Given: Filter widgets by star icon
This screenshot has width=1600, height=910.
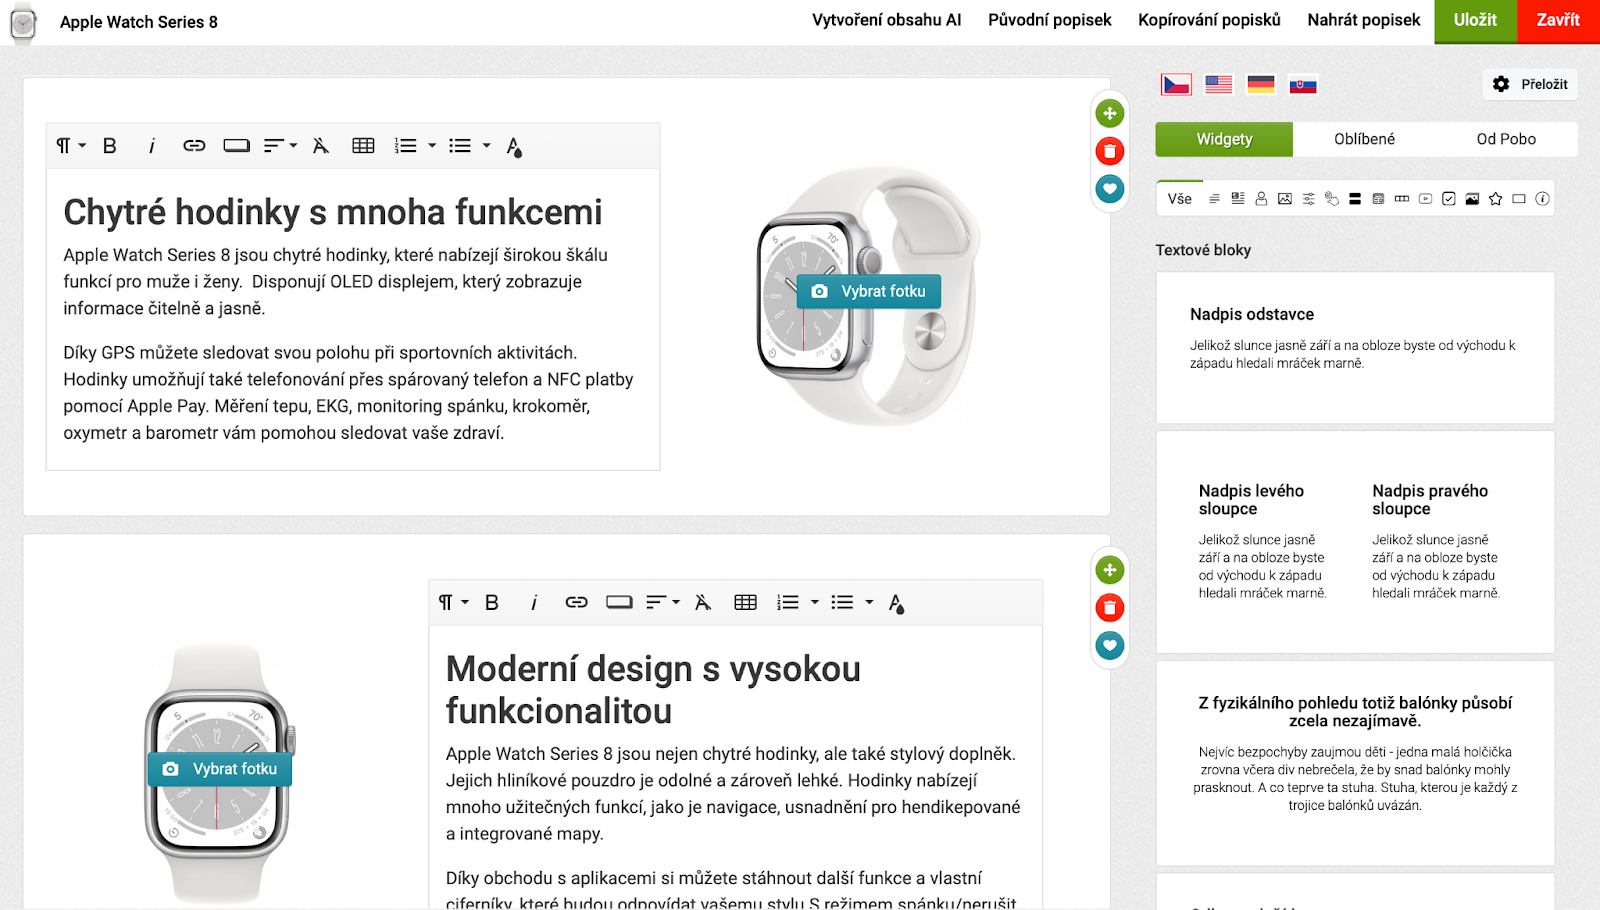Looking at the screenshot, I should pos(1496,199).
